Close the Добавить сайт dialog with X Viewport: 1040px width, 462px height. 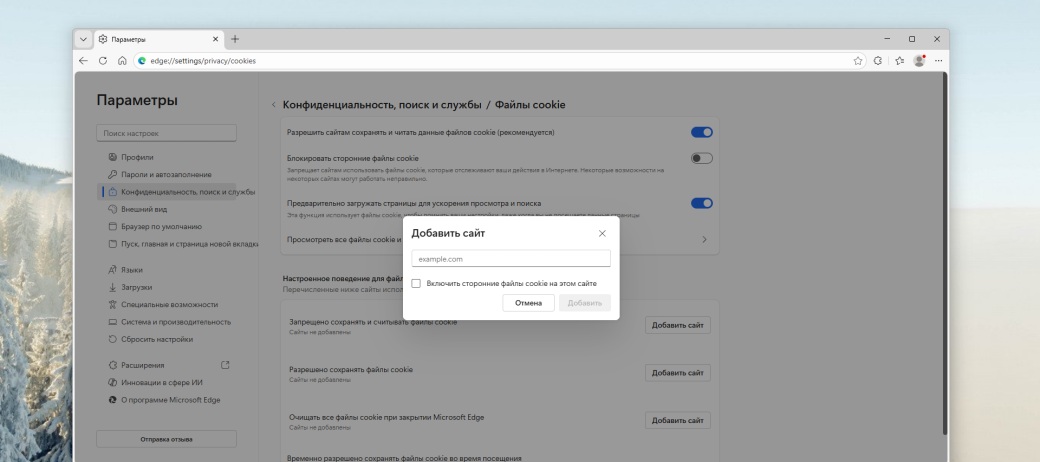pyautogui.click(x=602, y=233)
